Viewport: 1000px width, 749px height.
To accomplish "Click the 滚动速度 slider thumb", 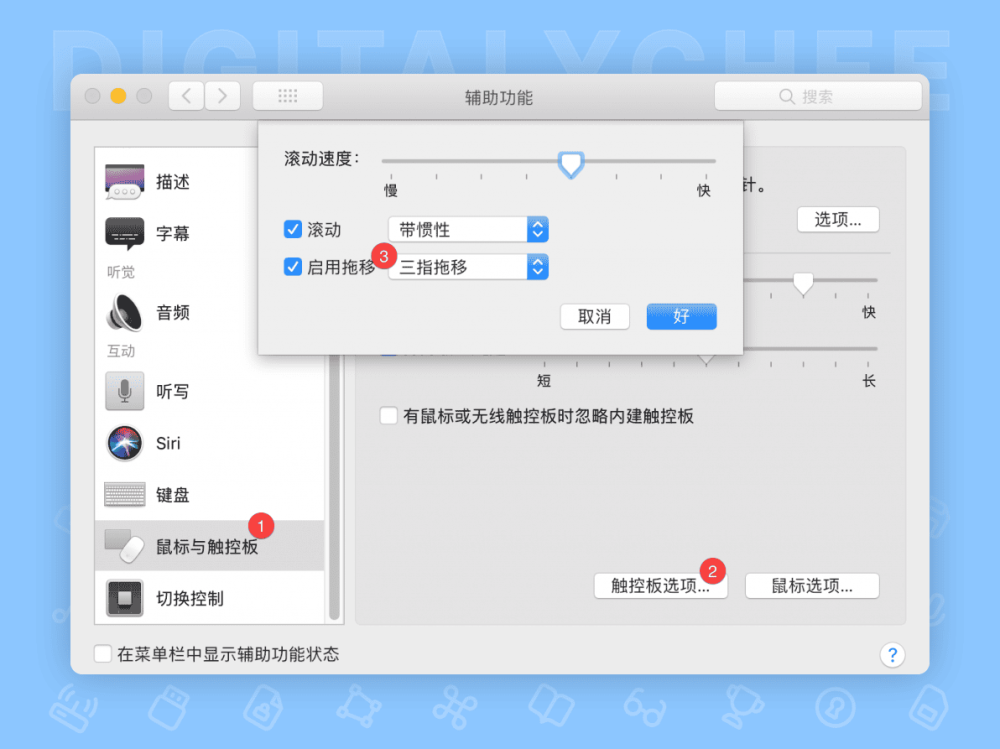I will 571,165.
